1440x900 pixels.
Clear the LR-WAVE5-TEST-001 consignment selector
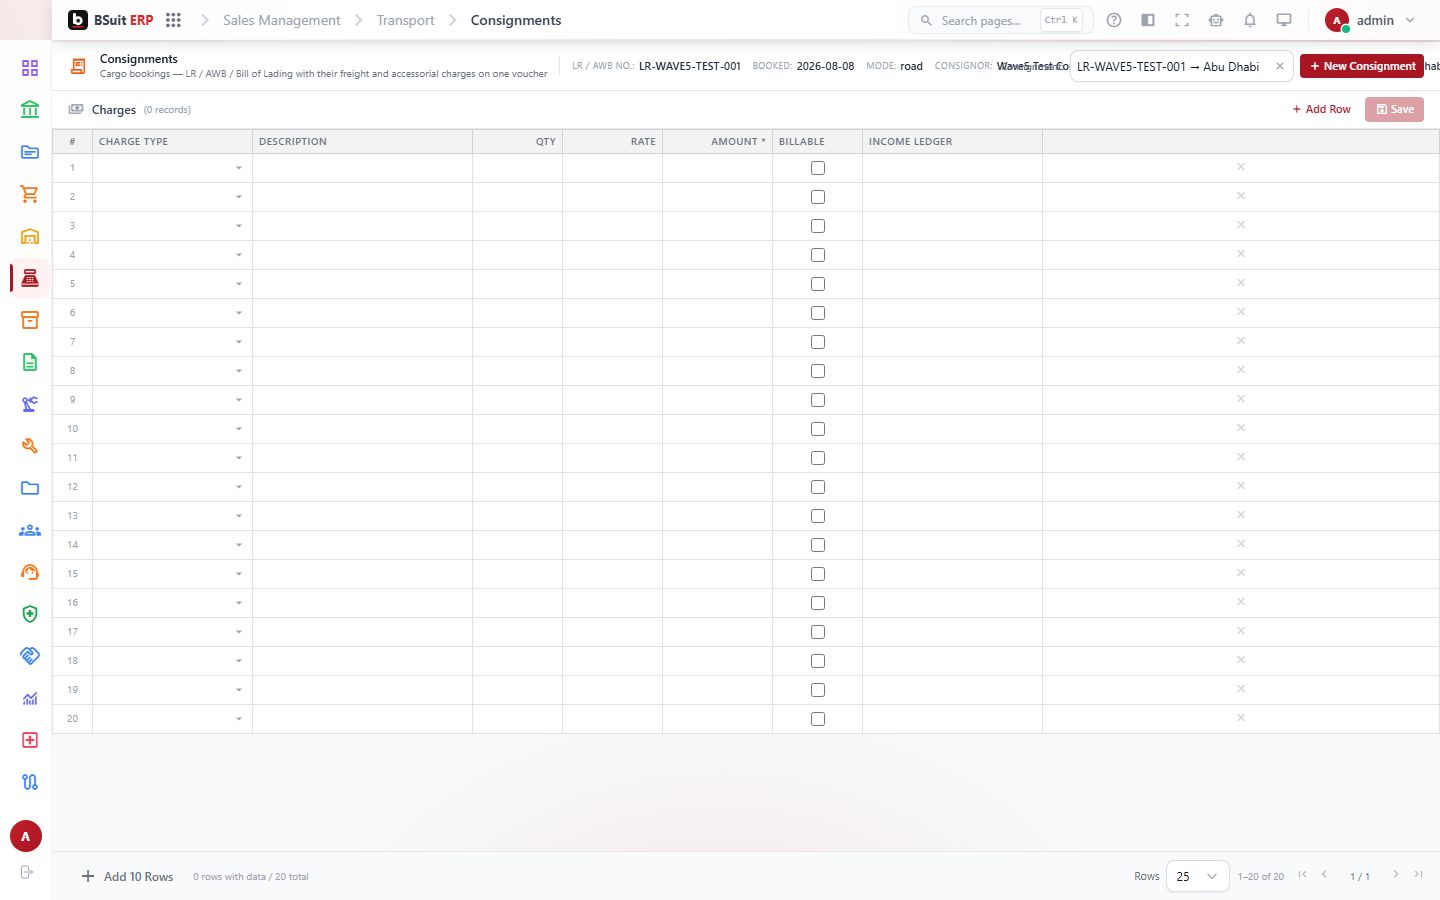coord(1279,66)
